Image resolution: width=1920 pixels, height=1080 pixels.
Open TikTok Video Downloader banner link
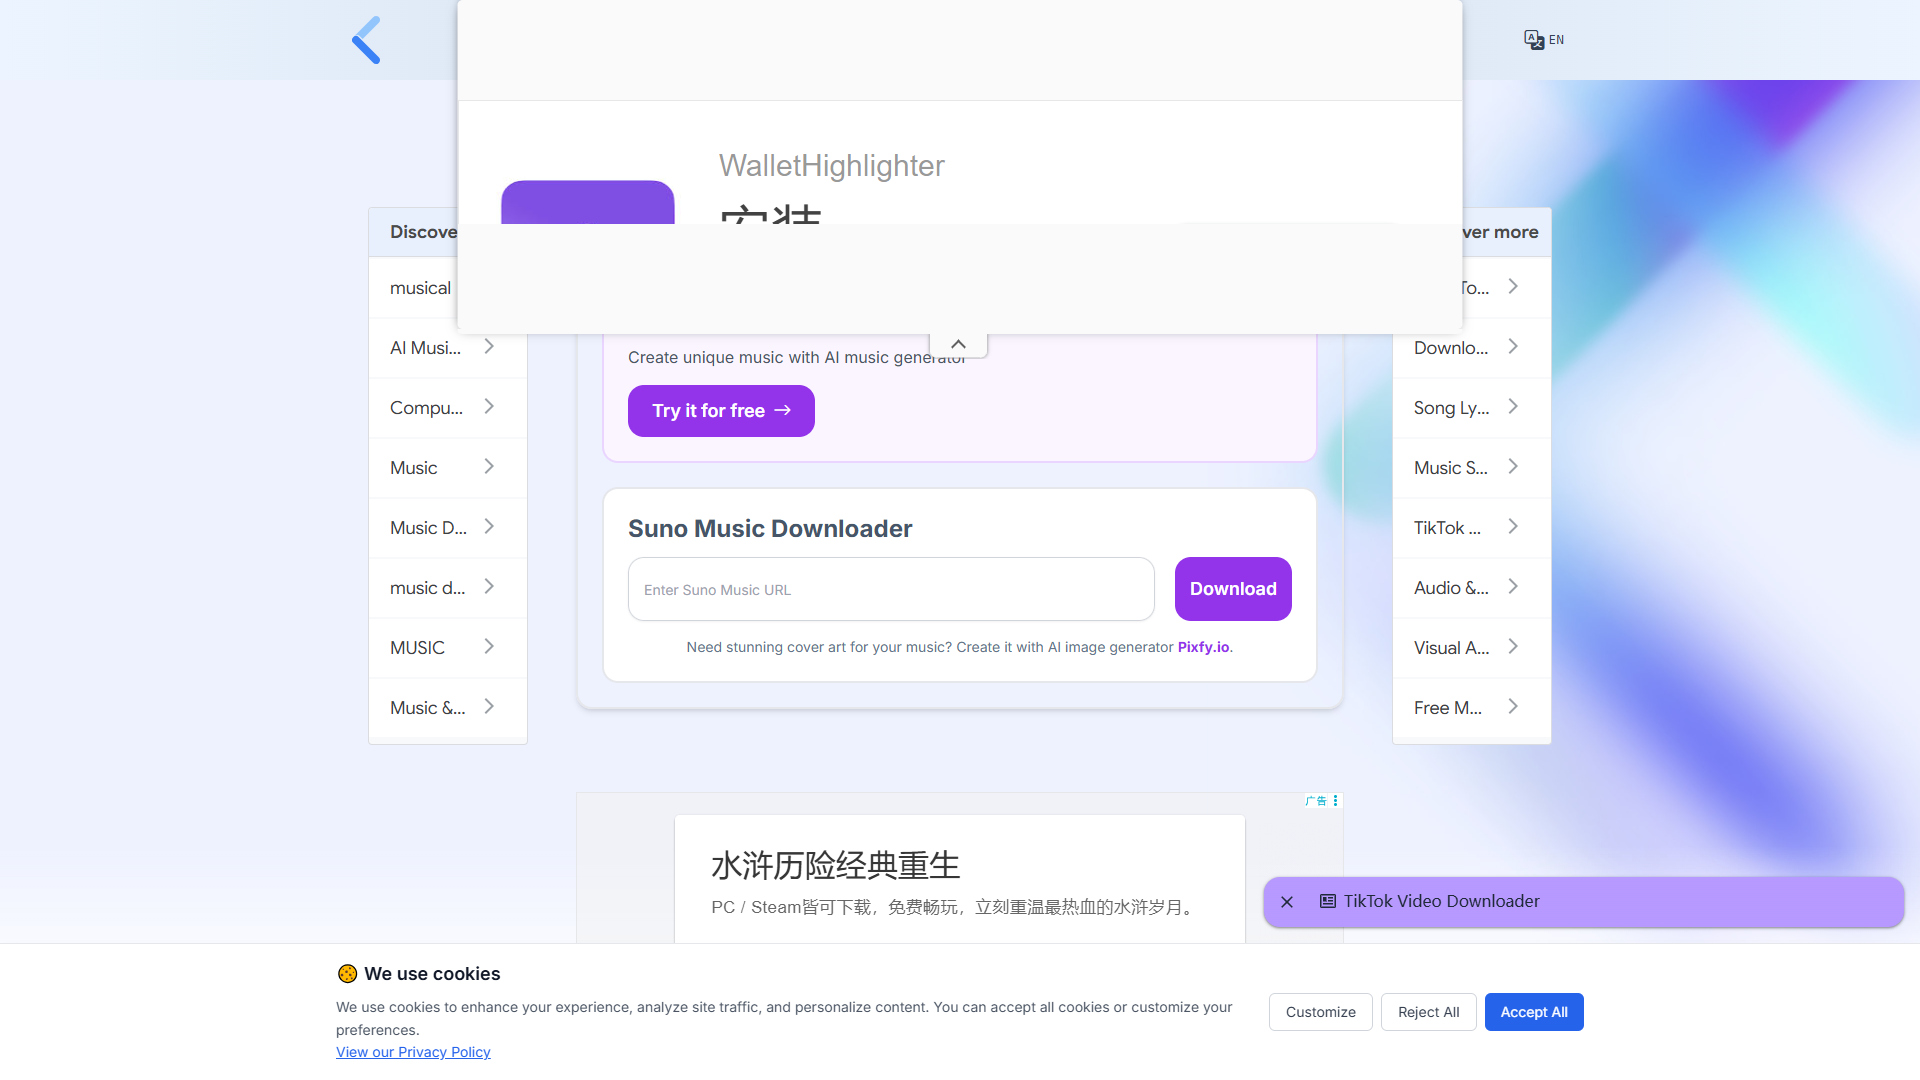coord(1441,901)
